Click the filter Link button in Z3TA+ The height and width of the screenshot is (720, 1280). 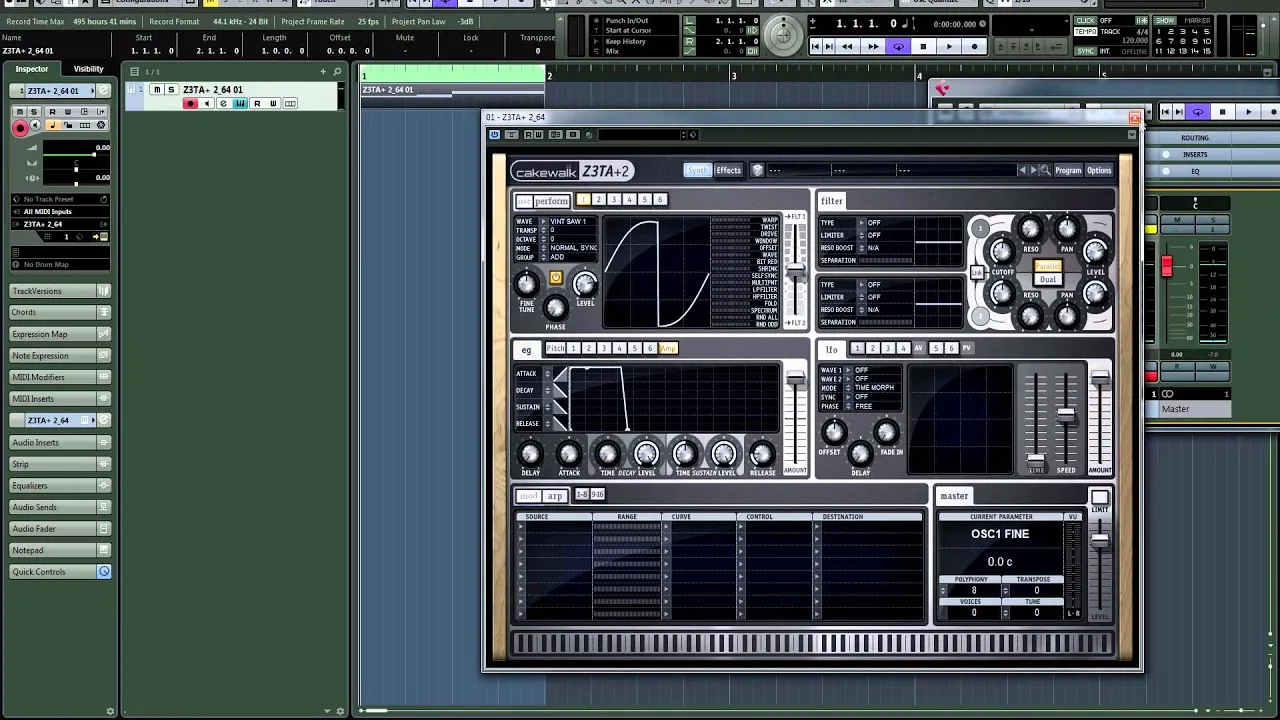point(977,272)
